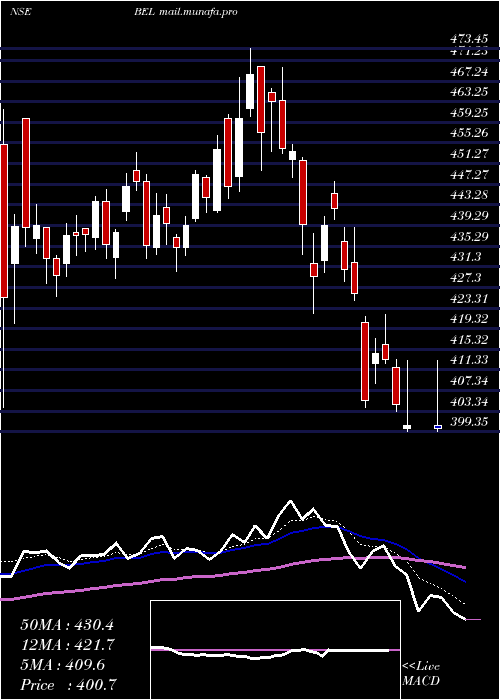
Task: Click the 12MA : 421.7 readout
Action: 67,645
